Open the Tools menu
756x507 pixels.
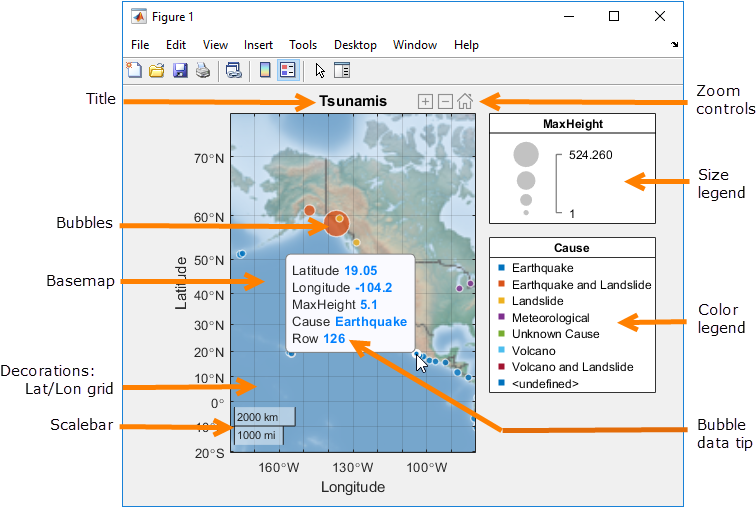(x=303, y=45)
